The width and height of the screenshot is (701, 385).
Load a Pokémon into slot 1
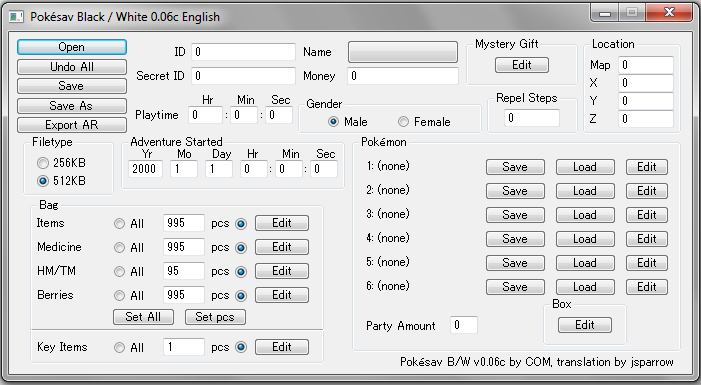pos(585,167)
